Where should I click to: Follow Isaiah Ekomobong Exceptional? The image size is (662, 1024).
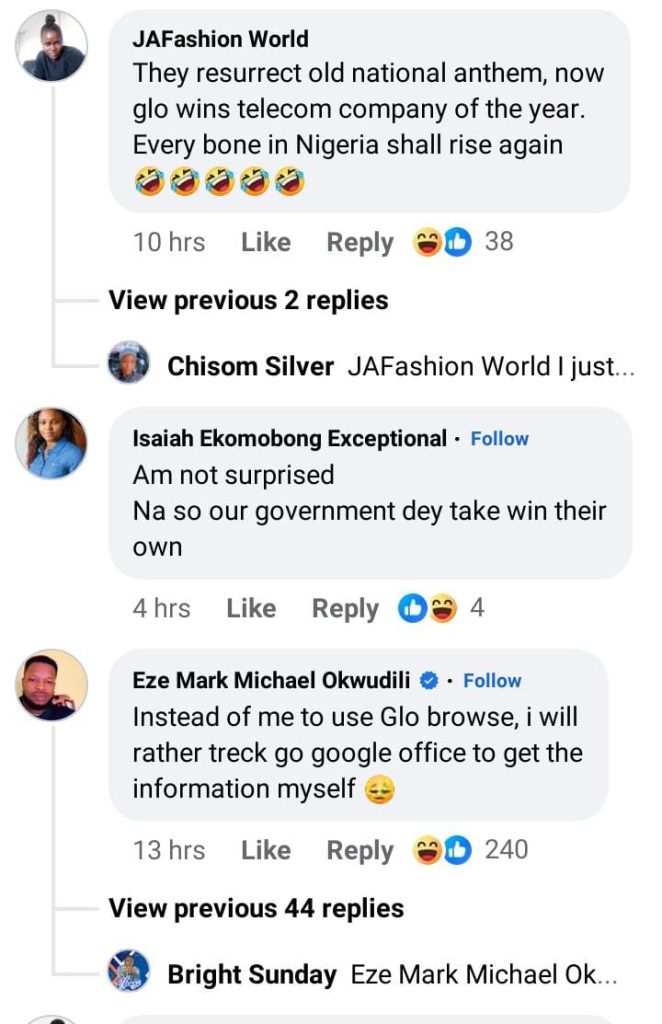pyautogui.click(x=500, y=439)
